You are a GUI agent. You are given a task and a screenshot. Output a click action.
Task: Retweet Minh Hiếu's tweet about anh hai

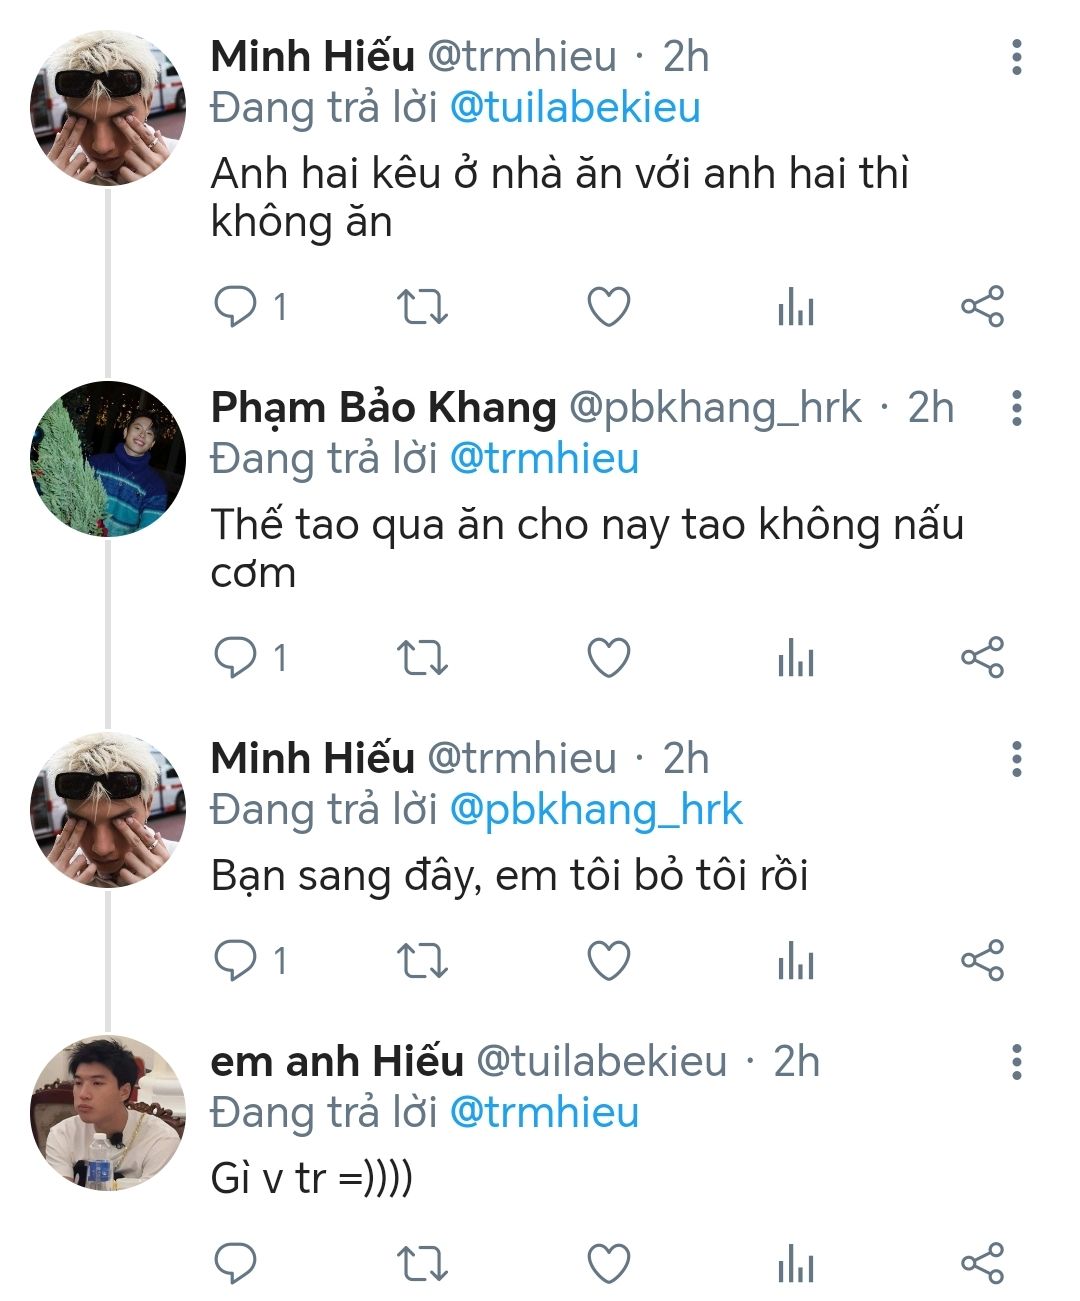[422, 307]
